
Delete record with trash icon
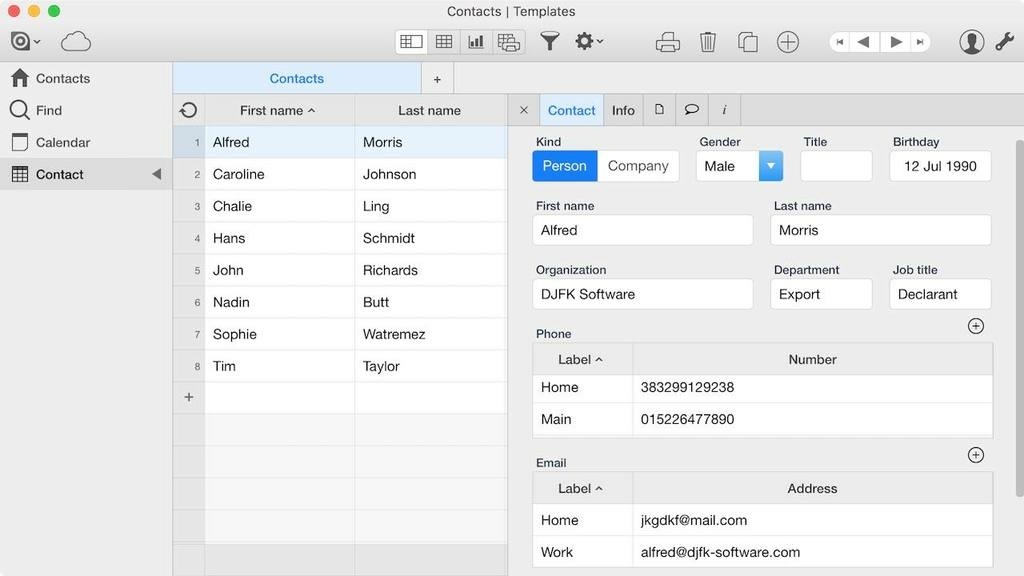[708, 42]
